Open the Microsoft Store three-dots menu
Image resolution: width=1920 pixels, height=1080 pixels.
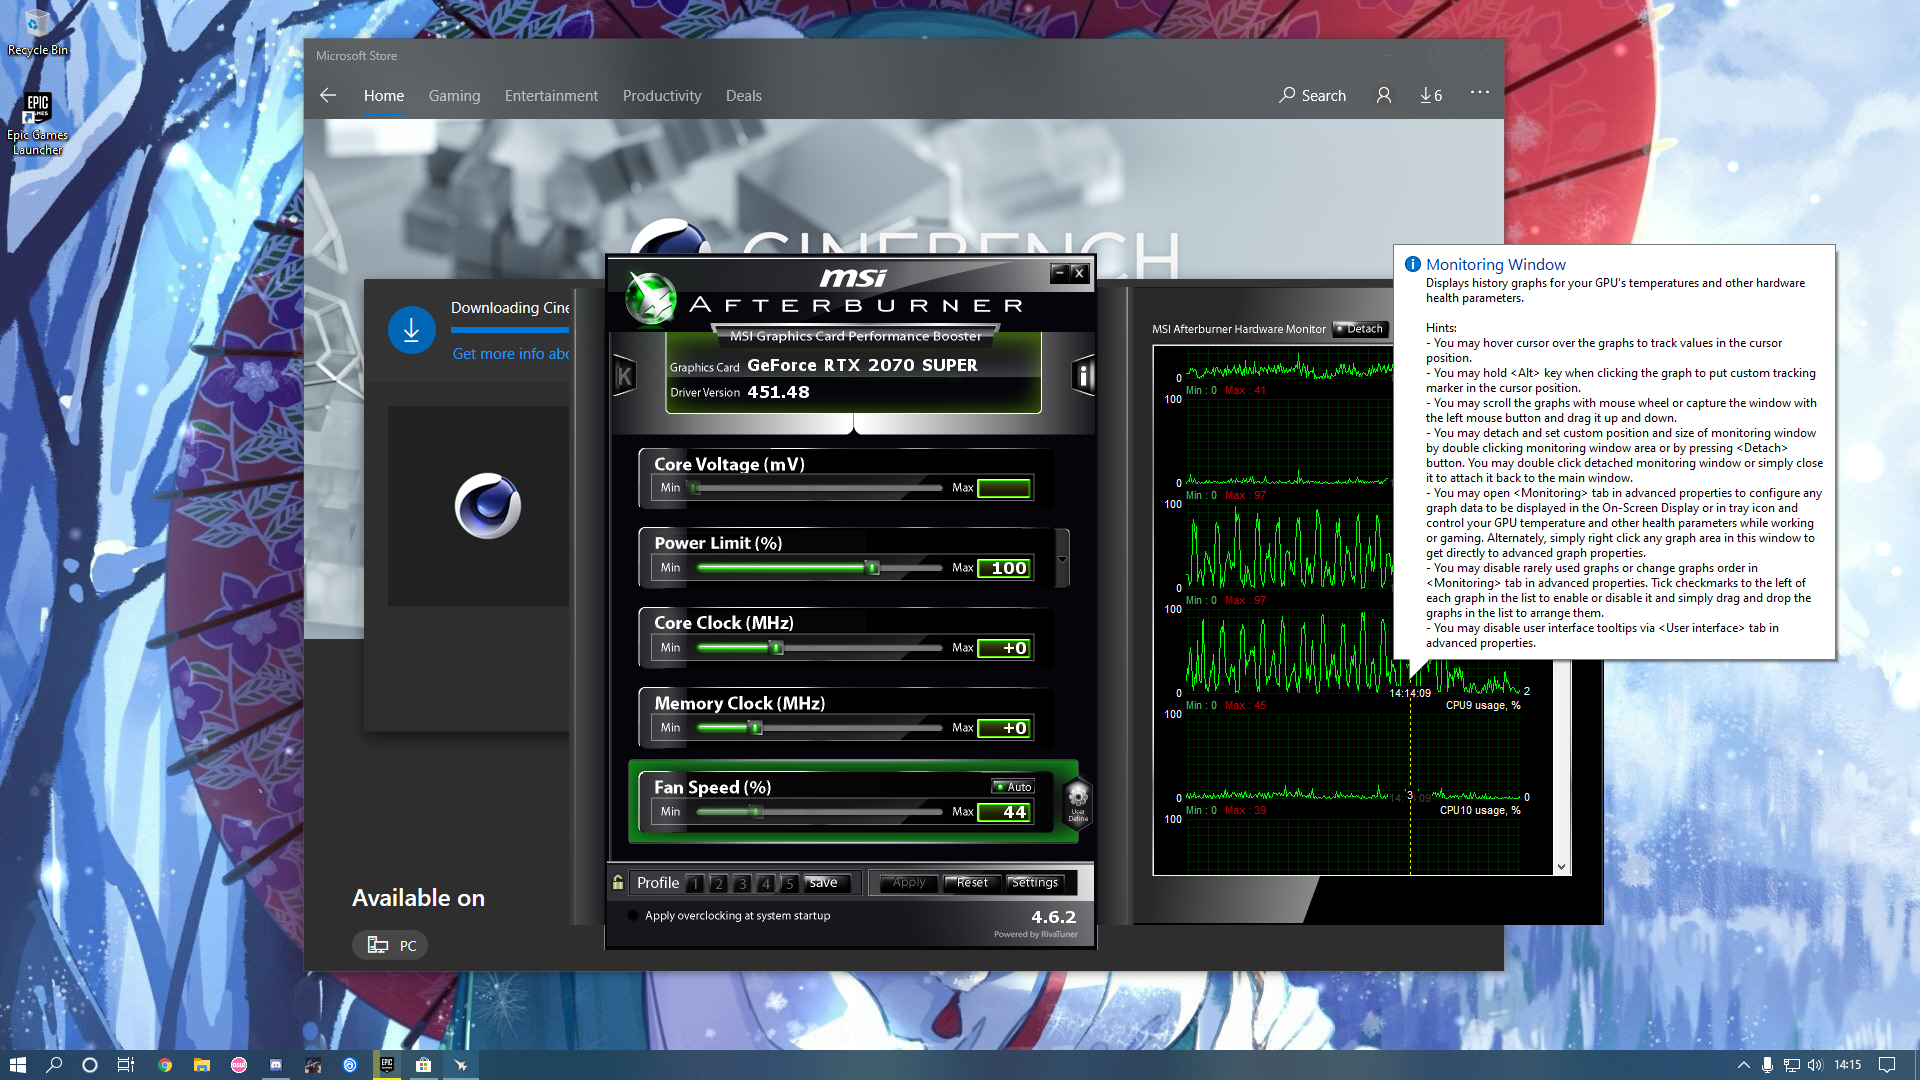click(1480, 92)
